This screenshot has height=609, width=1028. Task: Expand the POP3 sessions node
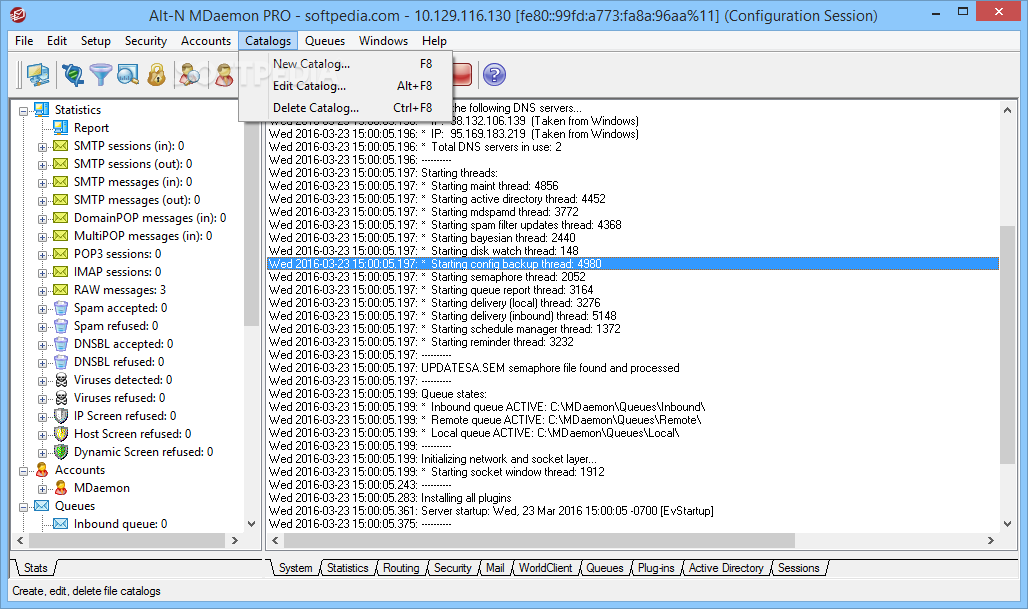(43, 255)
